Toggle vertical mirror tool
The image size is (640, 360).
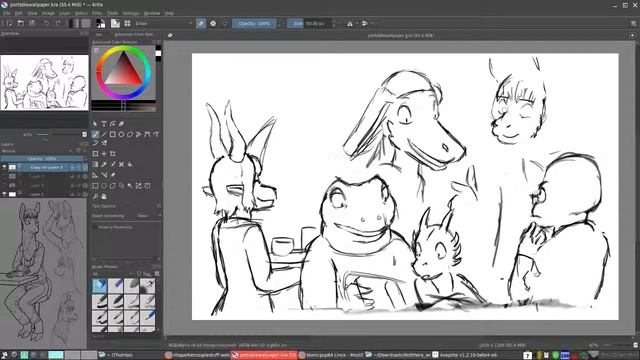point(364,24)
